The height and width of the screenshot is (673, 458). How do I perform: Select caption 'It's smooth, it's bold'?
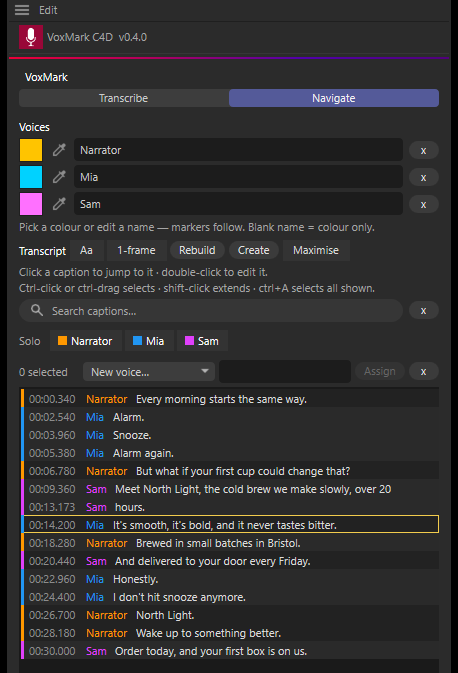[230, 524]
